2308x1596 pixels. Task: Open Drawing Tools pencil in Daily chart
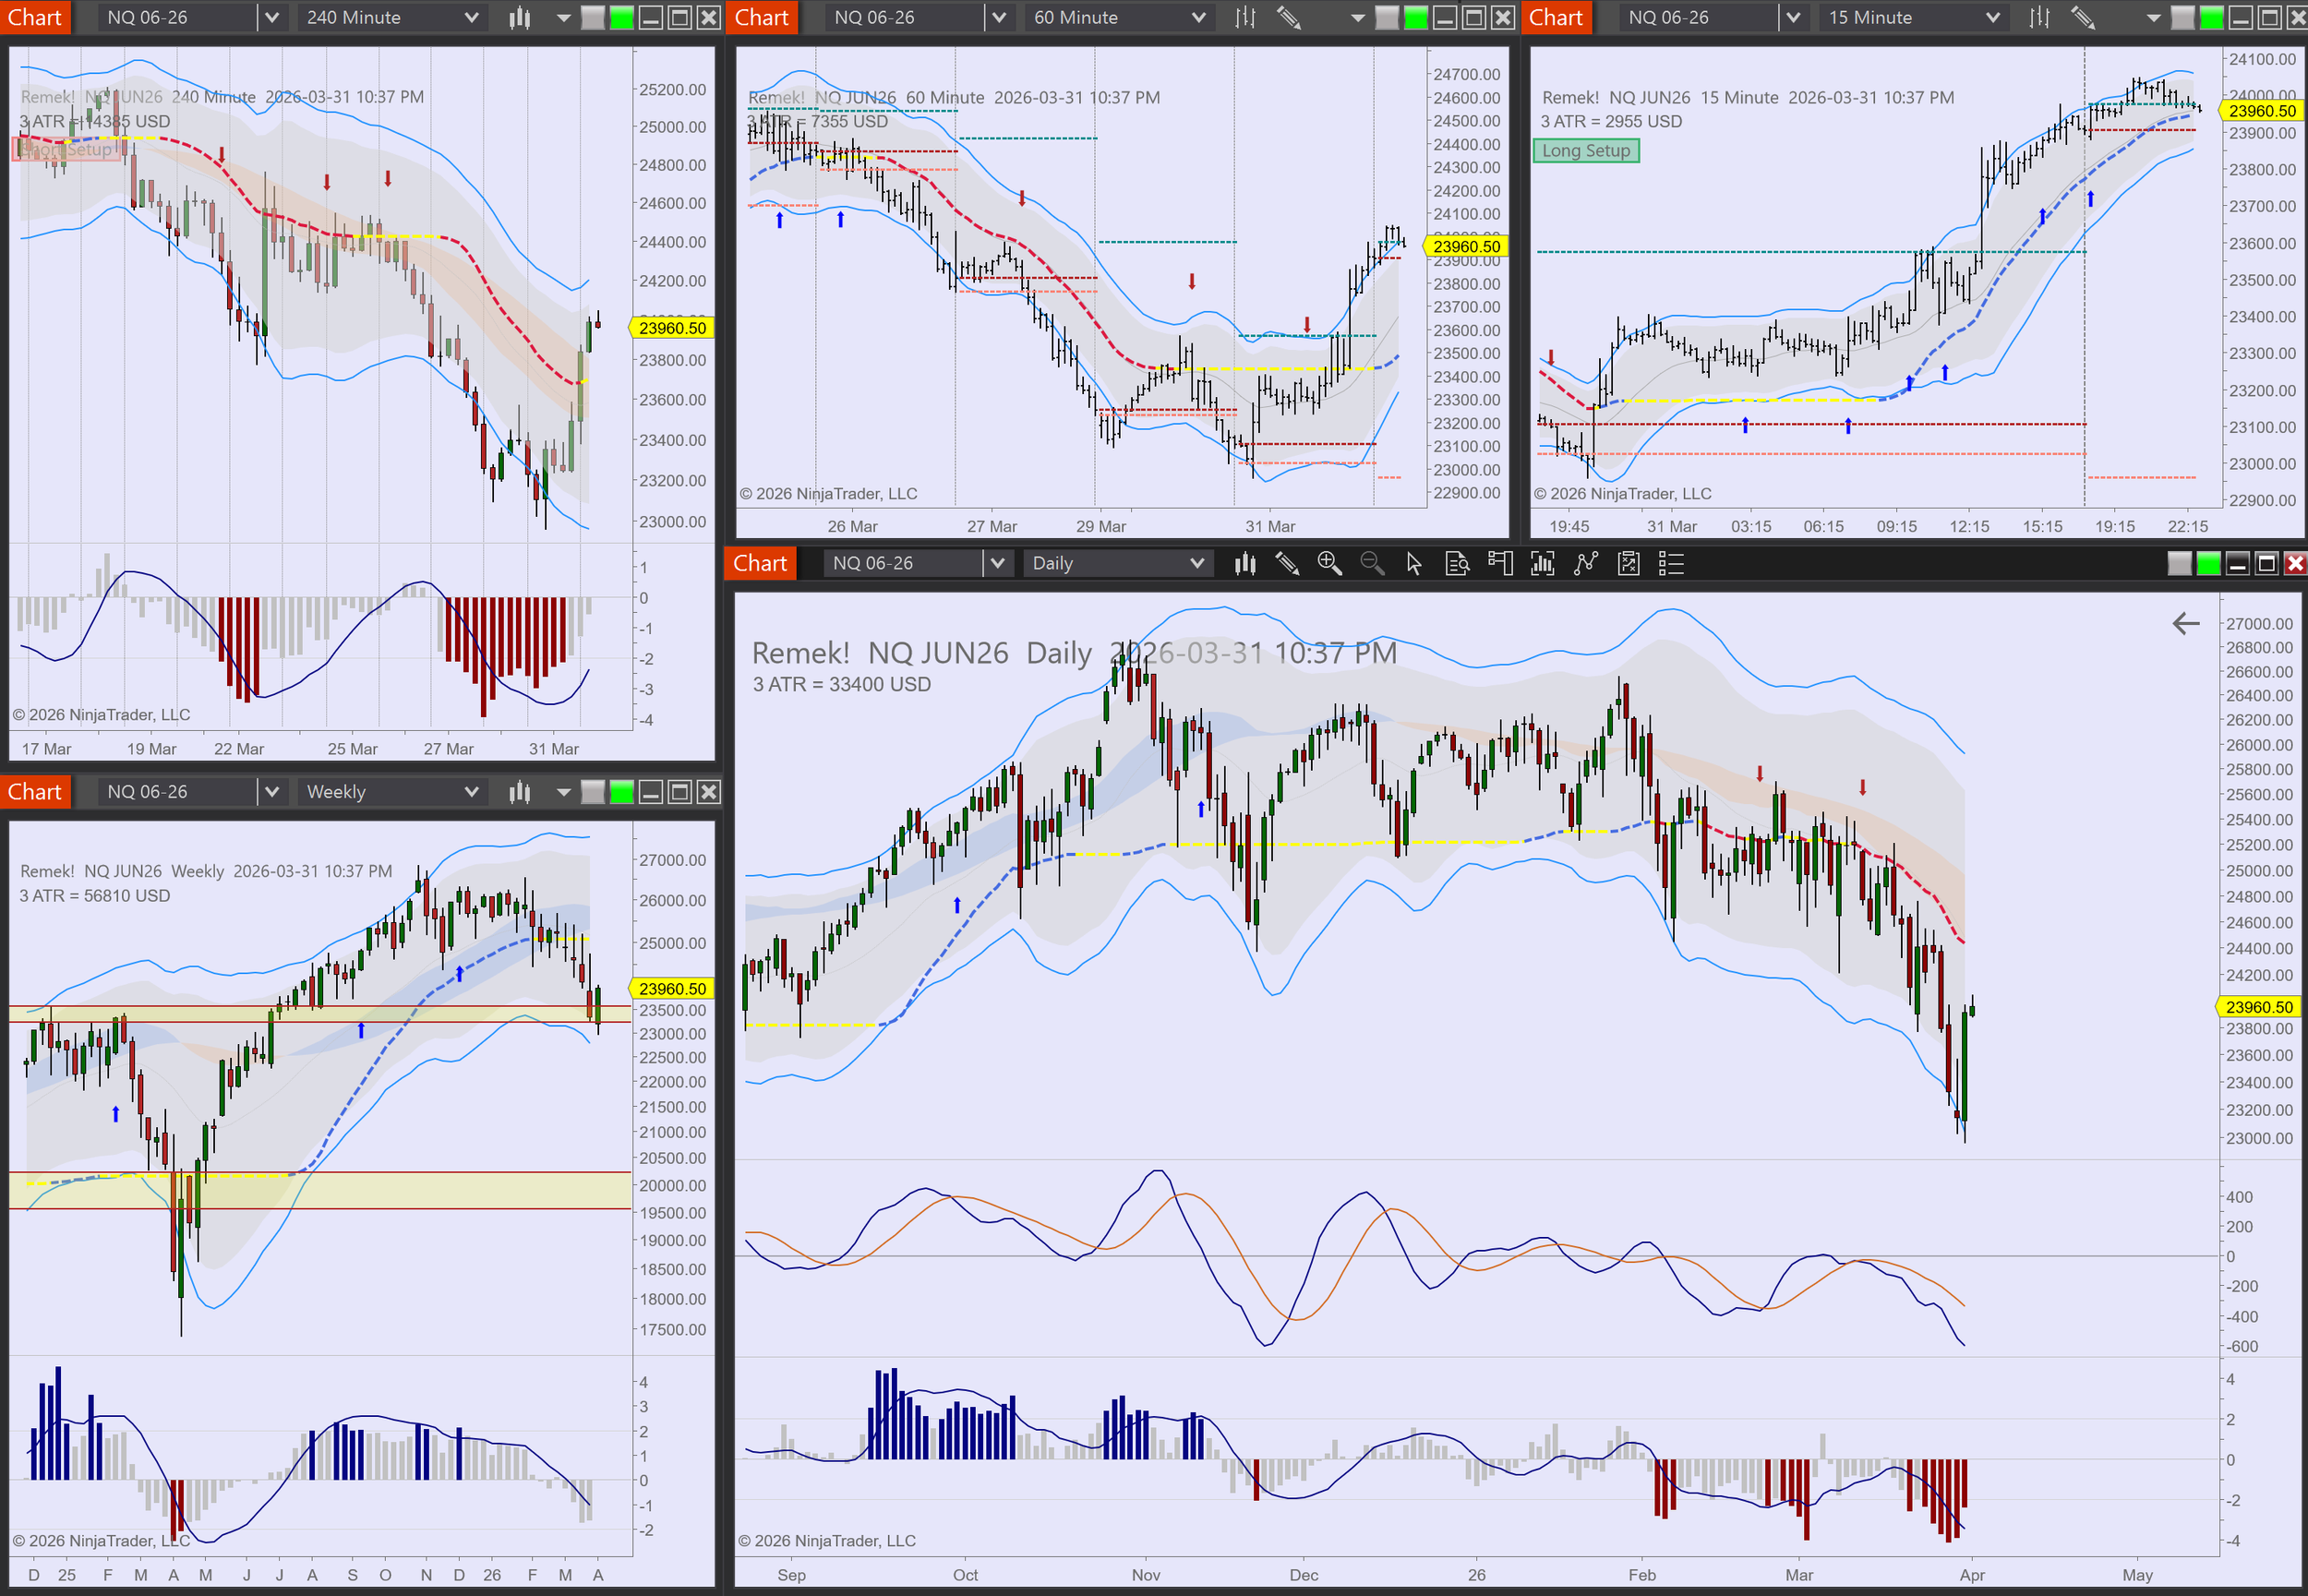[1287, 564]
